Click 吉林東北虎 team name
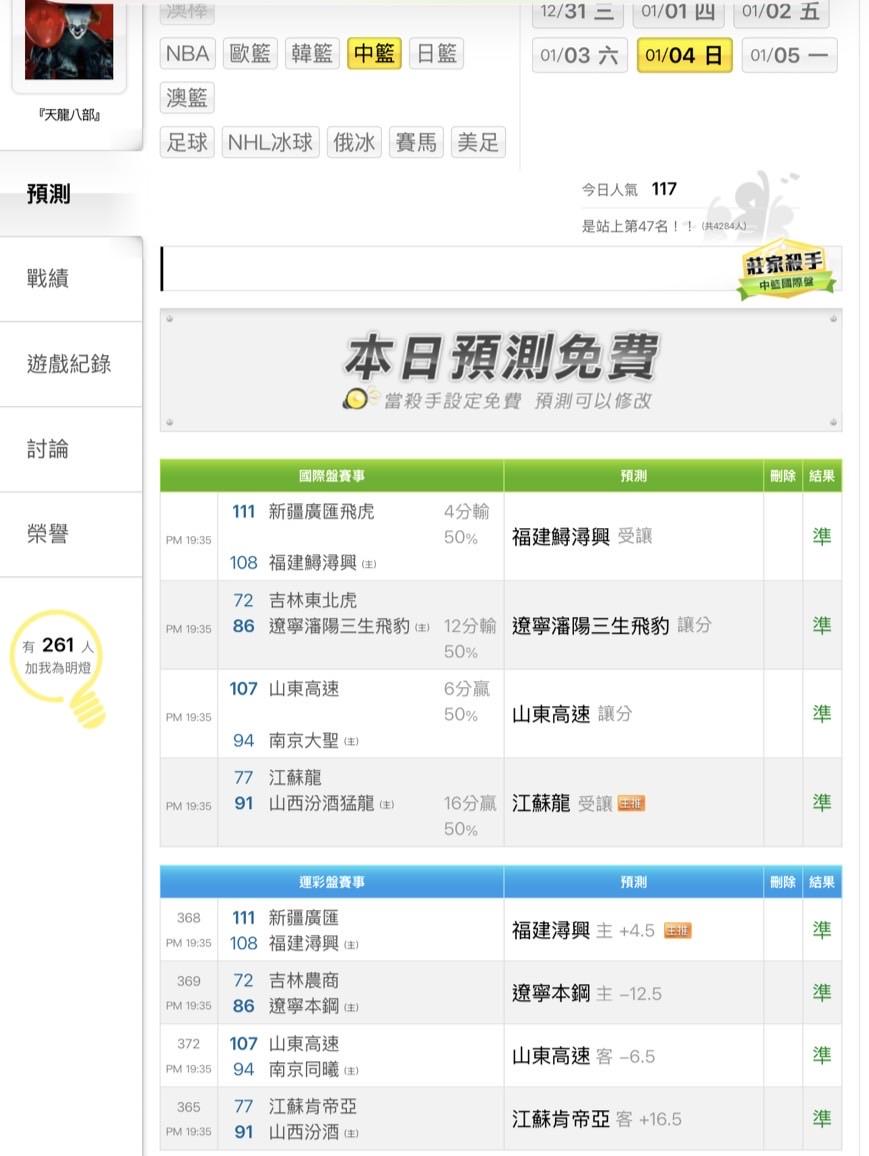This screenshot has height=1156, width=869. click(313, 600)
